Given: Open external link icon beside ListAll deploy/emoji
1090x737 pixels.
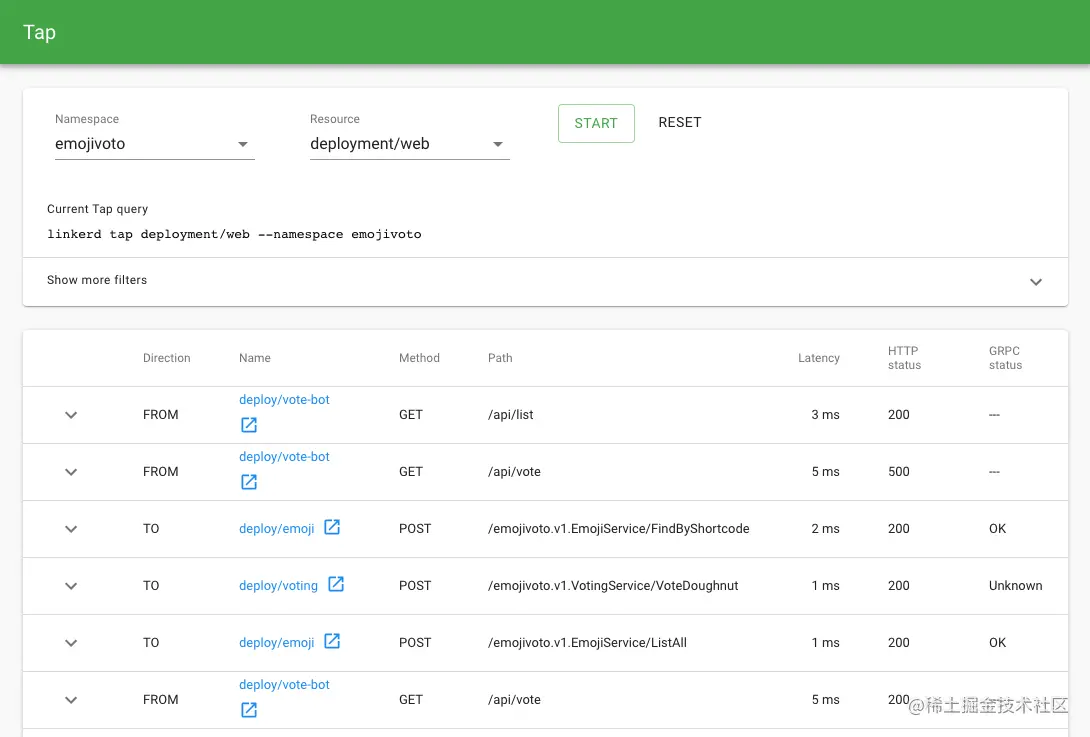Looking at the screenshot, I should (x=332, y=641).
